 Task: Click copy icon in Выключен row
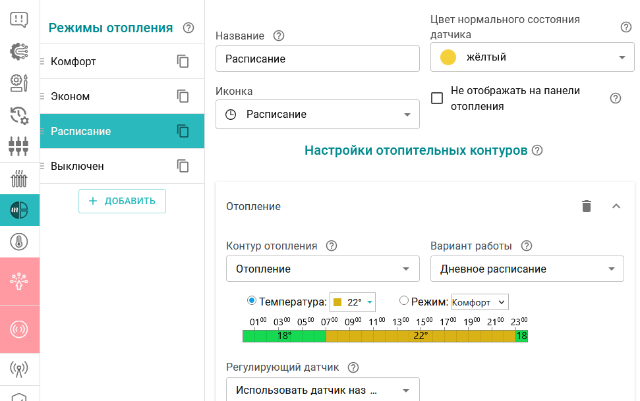pyautogui.click(x=183, y=166)
